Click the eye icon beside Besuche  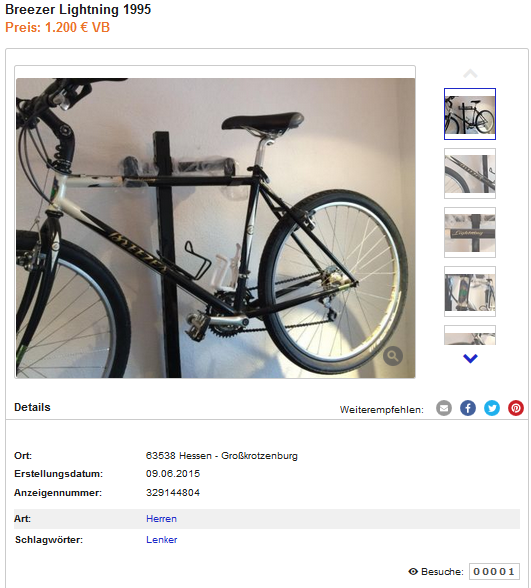click(413, 572)
